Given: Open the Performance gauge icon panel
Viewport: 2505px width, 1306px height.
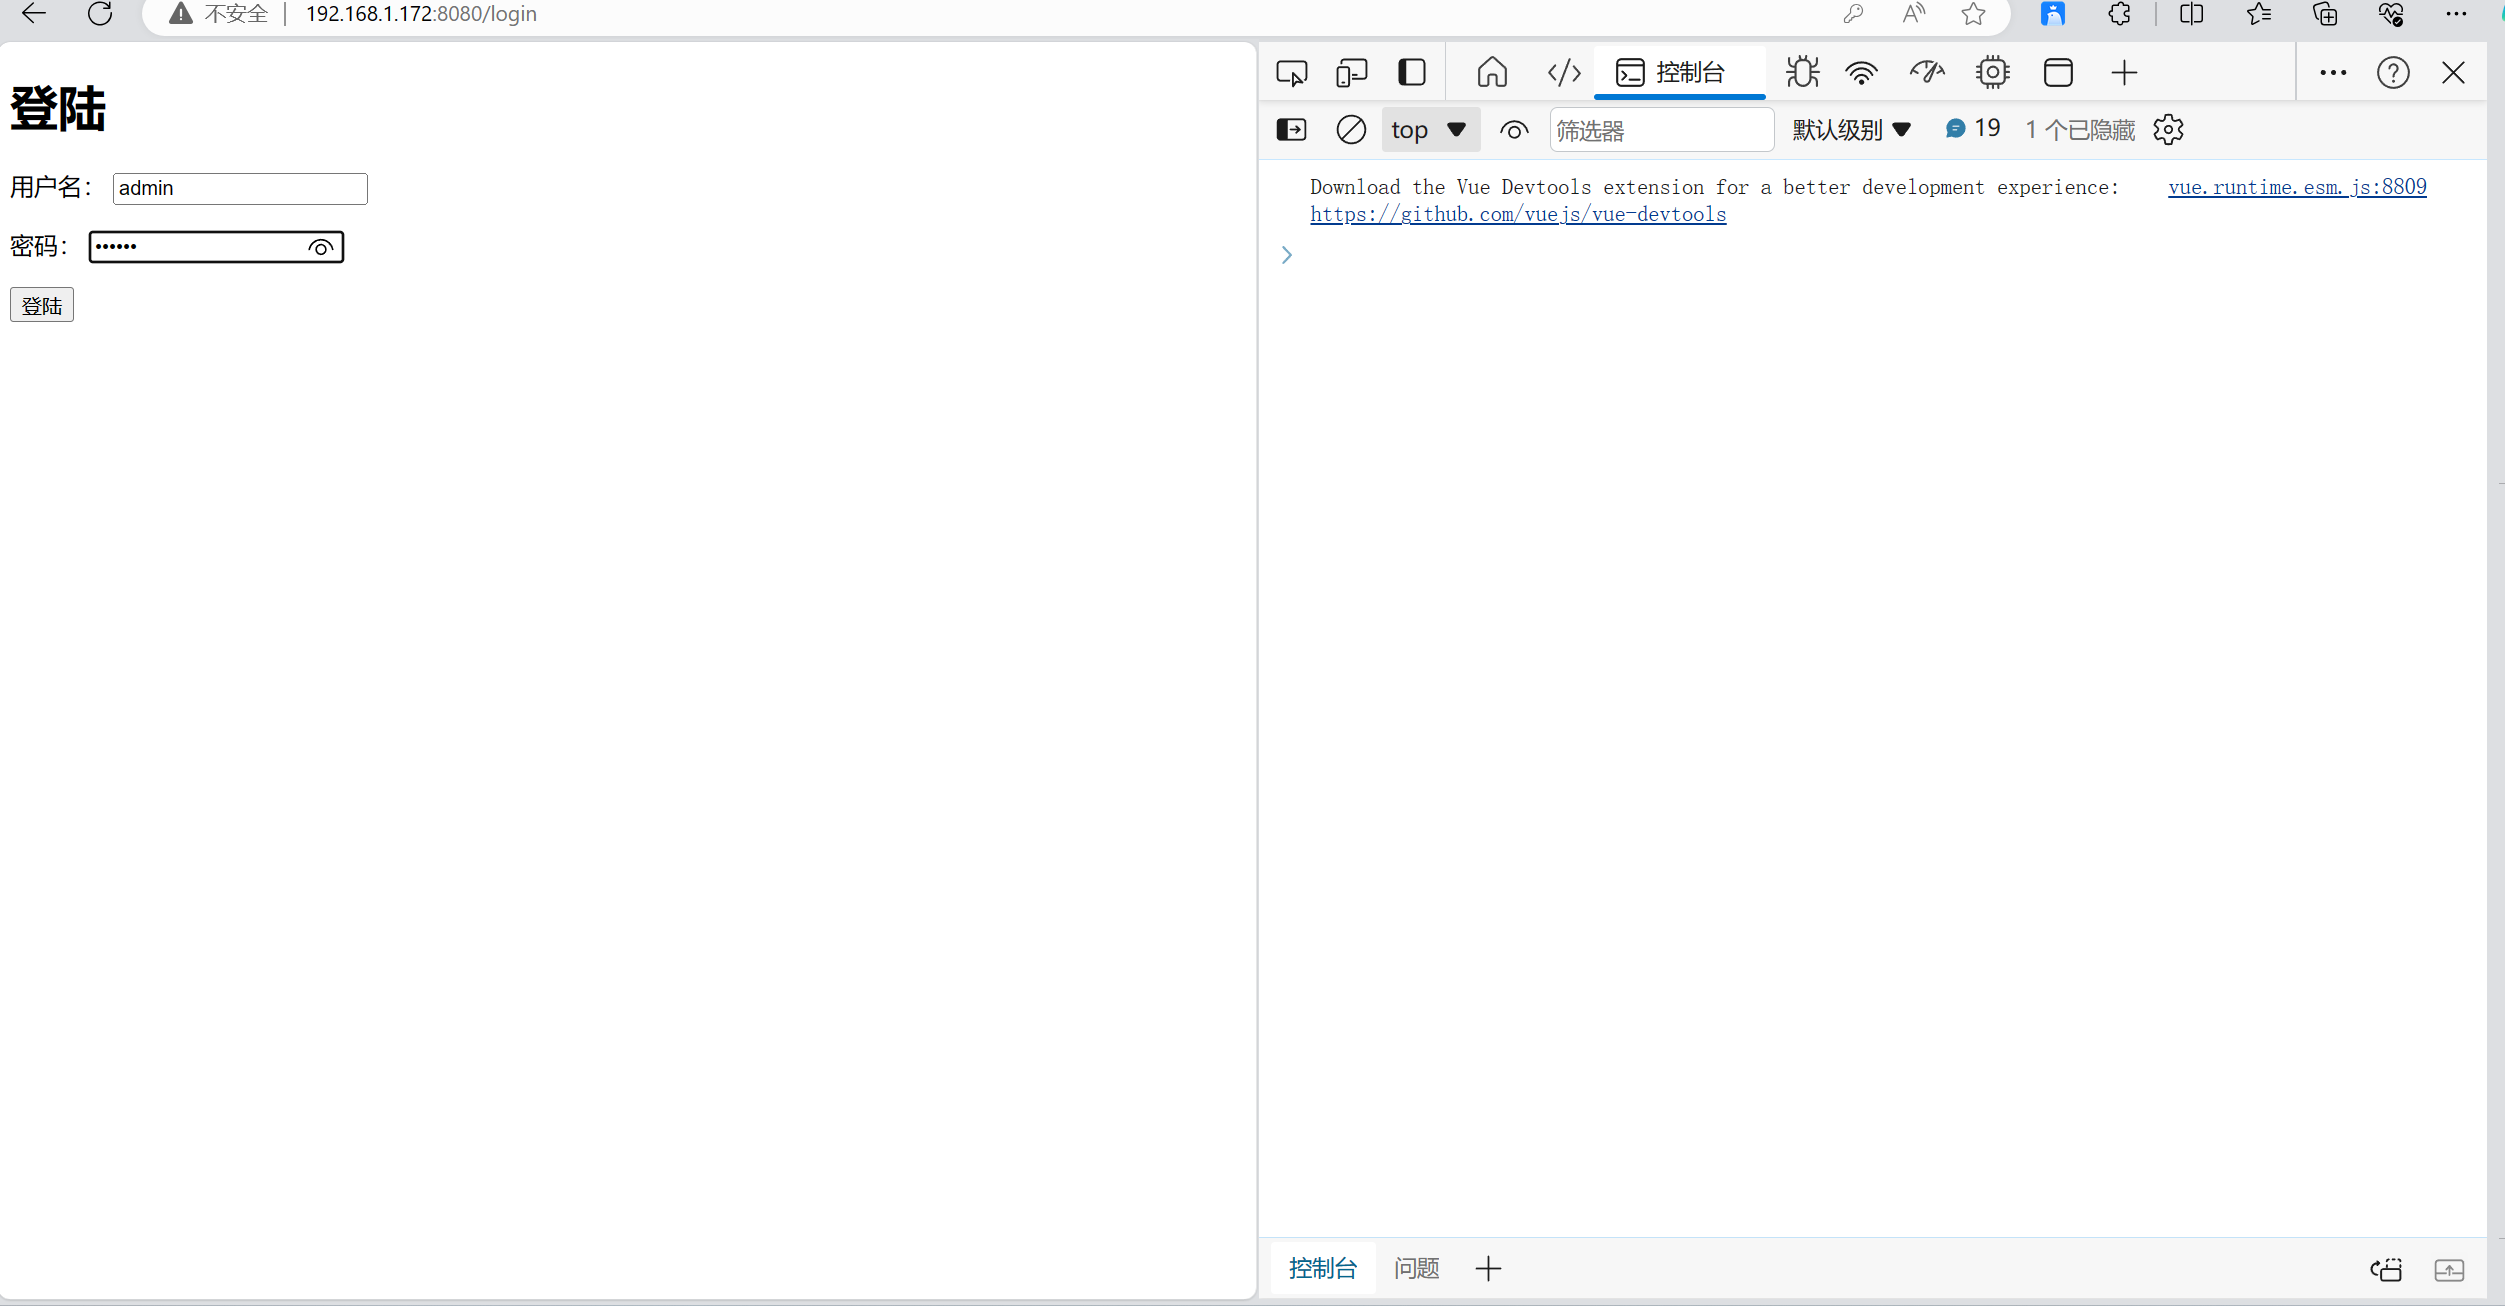Looking at the screenshot, I should tap(1926, 73).
